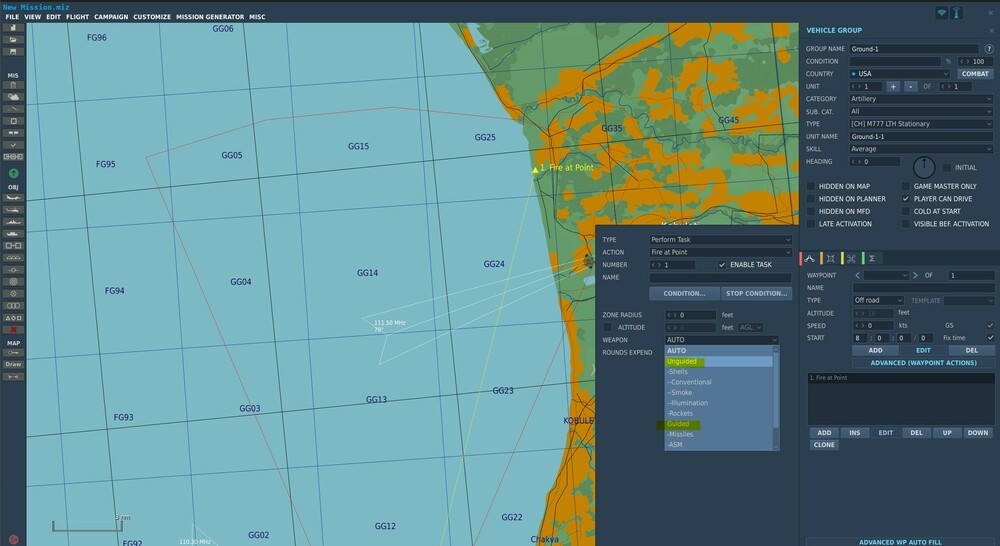The image size is (1000, 546).
Task: Open the Mission Generator menu
Action: click(x=210, y=17)
